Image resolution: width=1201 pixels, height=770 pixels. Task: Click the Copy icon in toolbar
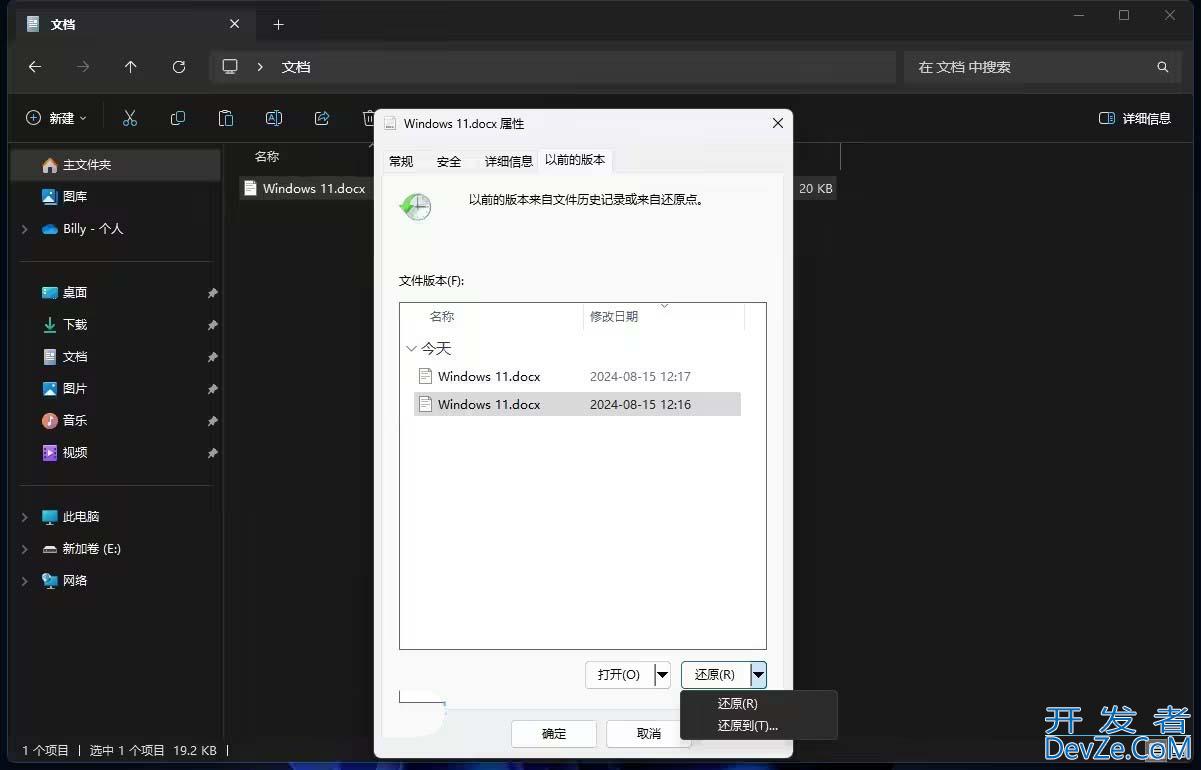178,118
